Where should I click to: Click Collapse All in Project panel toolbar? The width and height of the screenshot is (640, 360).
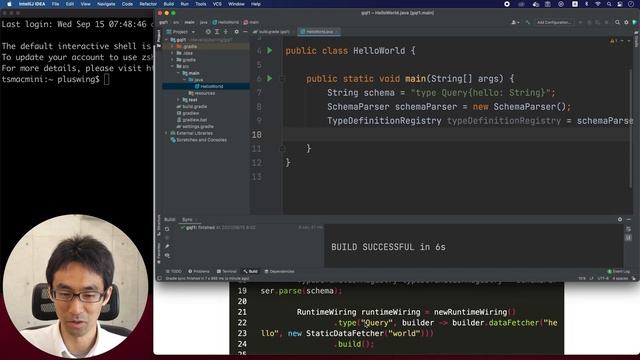[x=225, y=31]
